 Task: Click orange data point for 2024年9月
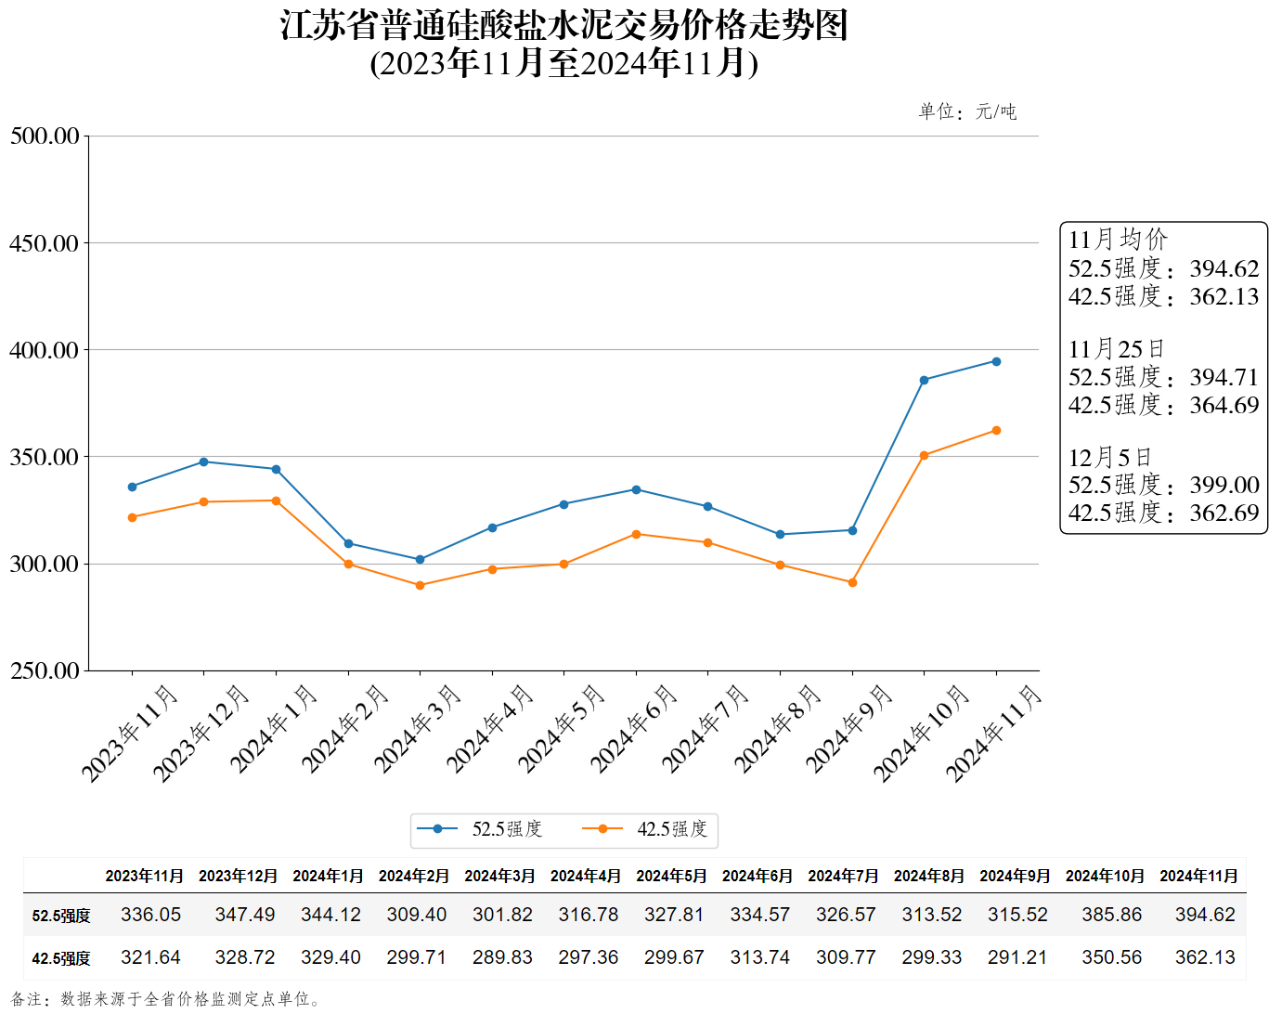[x=852, y=583]
